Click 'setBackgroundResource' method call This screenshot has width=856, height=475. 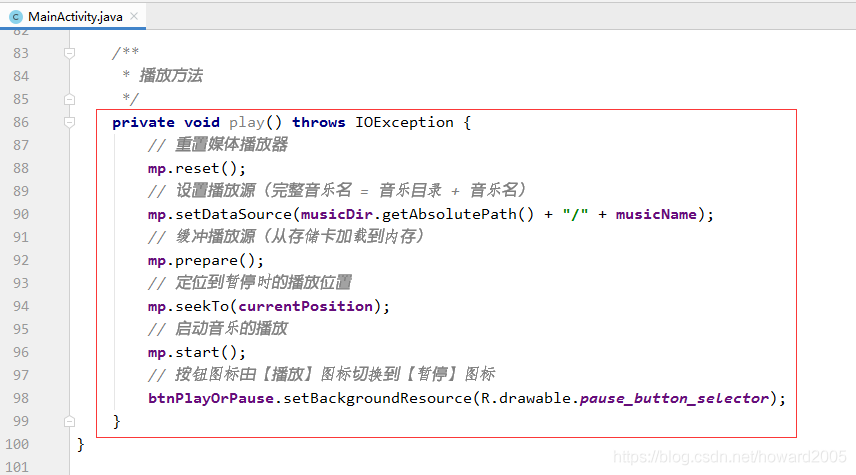click(377, 398)
